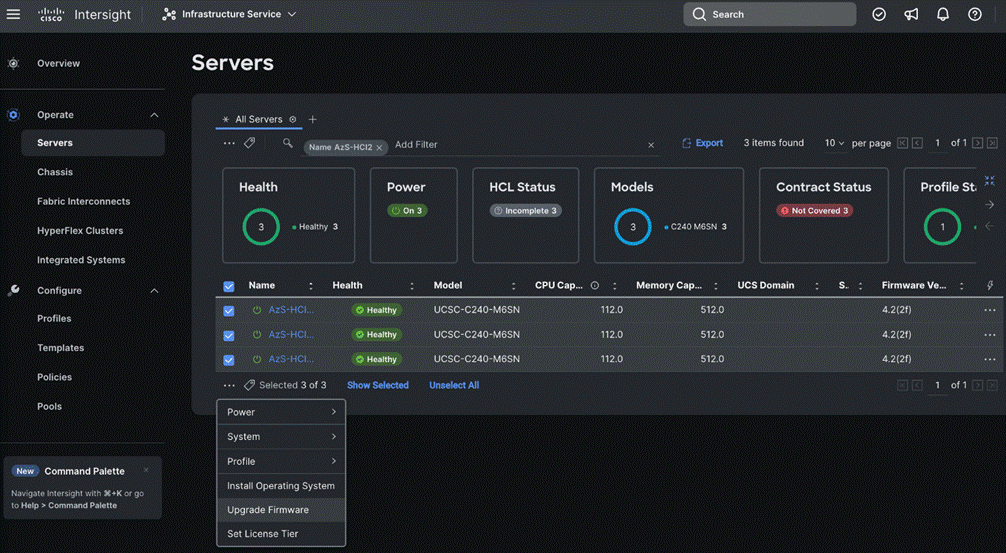Open Integrated Systems page

[x=81, y=260]
